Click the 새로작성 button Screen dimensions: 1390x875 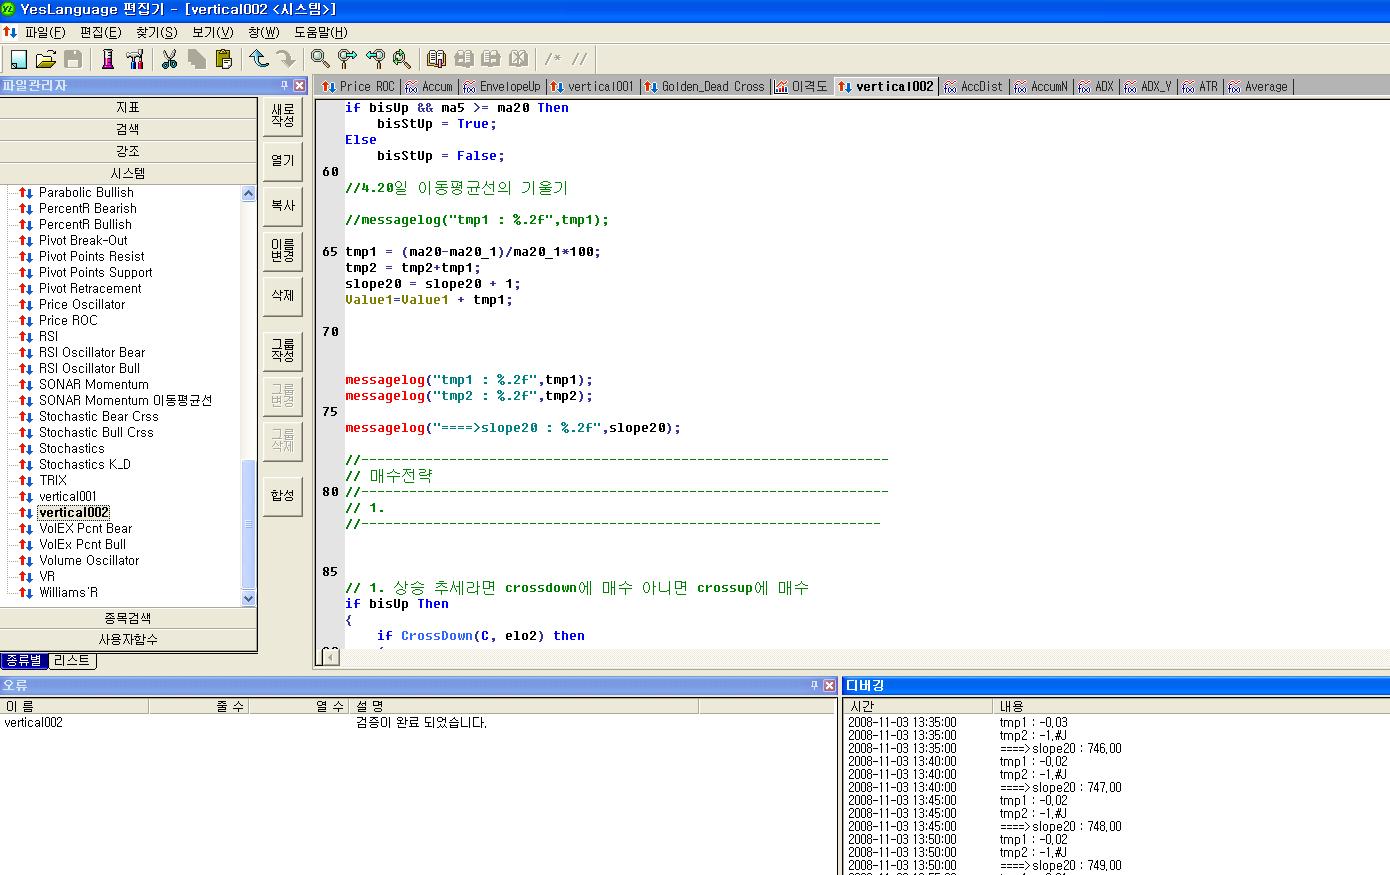(x=283, y=115)
